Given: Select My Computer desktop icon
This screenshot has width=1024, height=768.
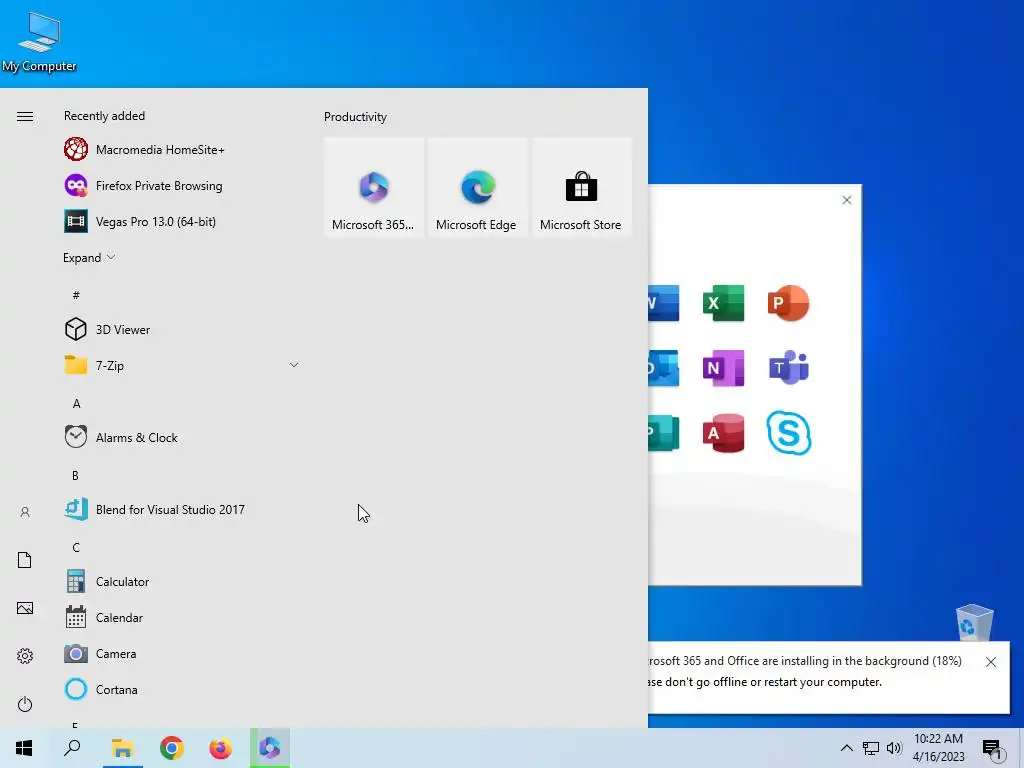Looking at the screenshot, I should (39, 42).
